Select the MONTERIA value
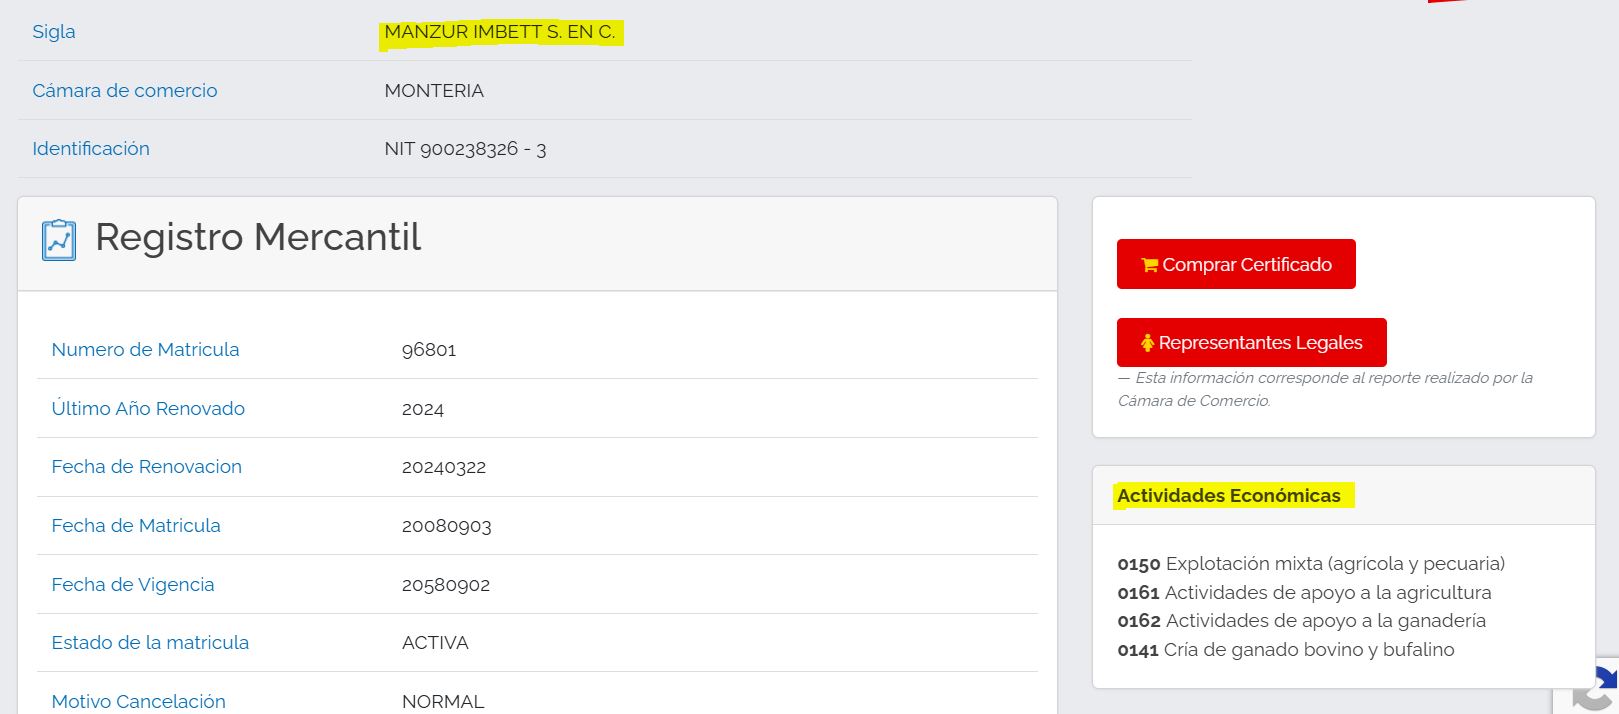1619x714 pixels. (x=434, y=91)
